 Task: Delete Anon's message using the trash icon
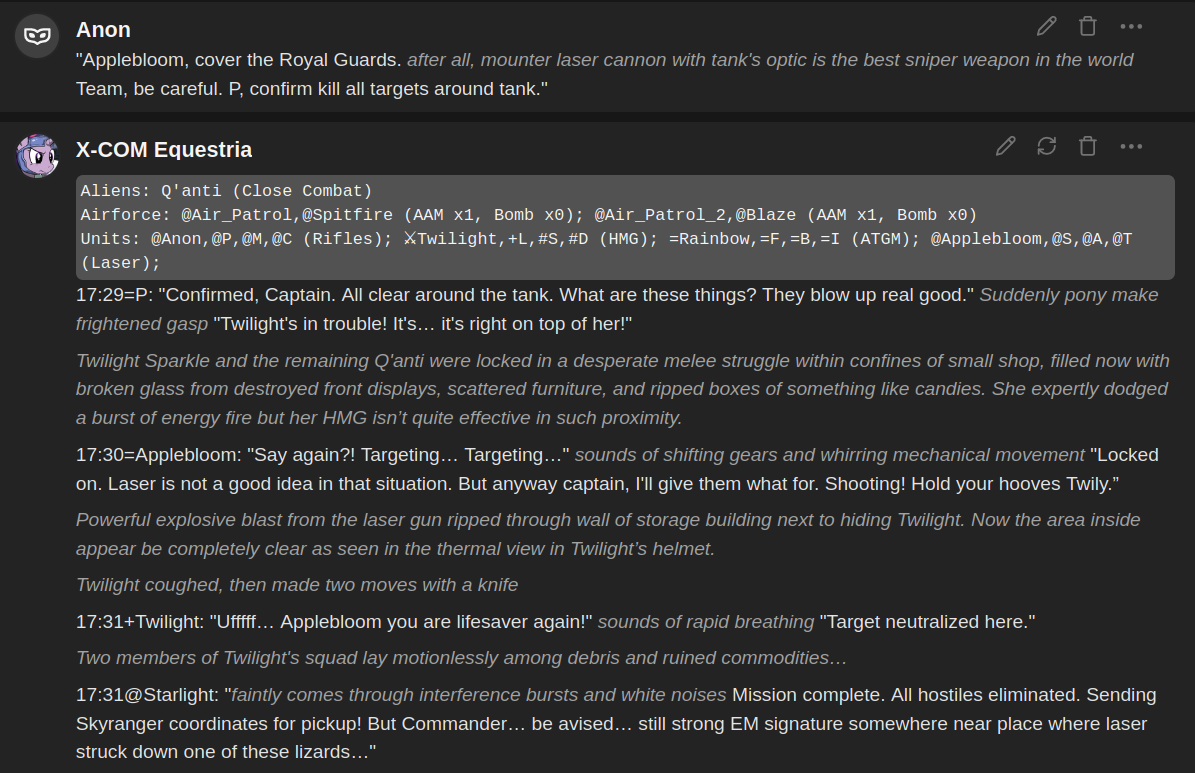pyautogui.click(x=1088, y=27)
